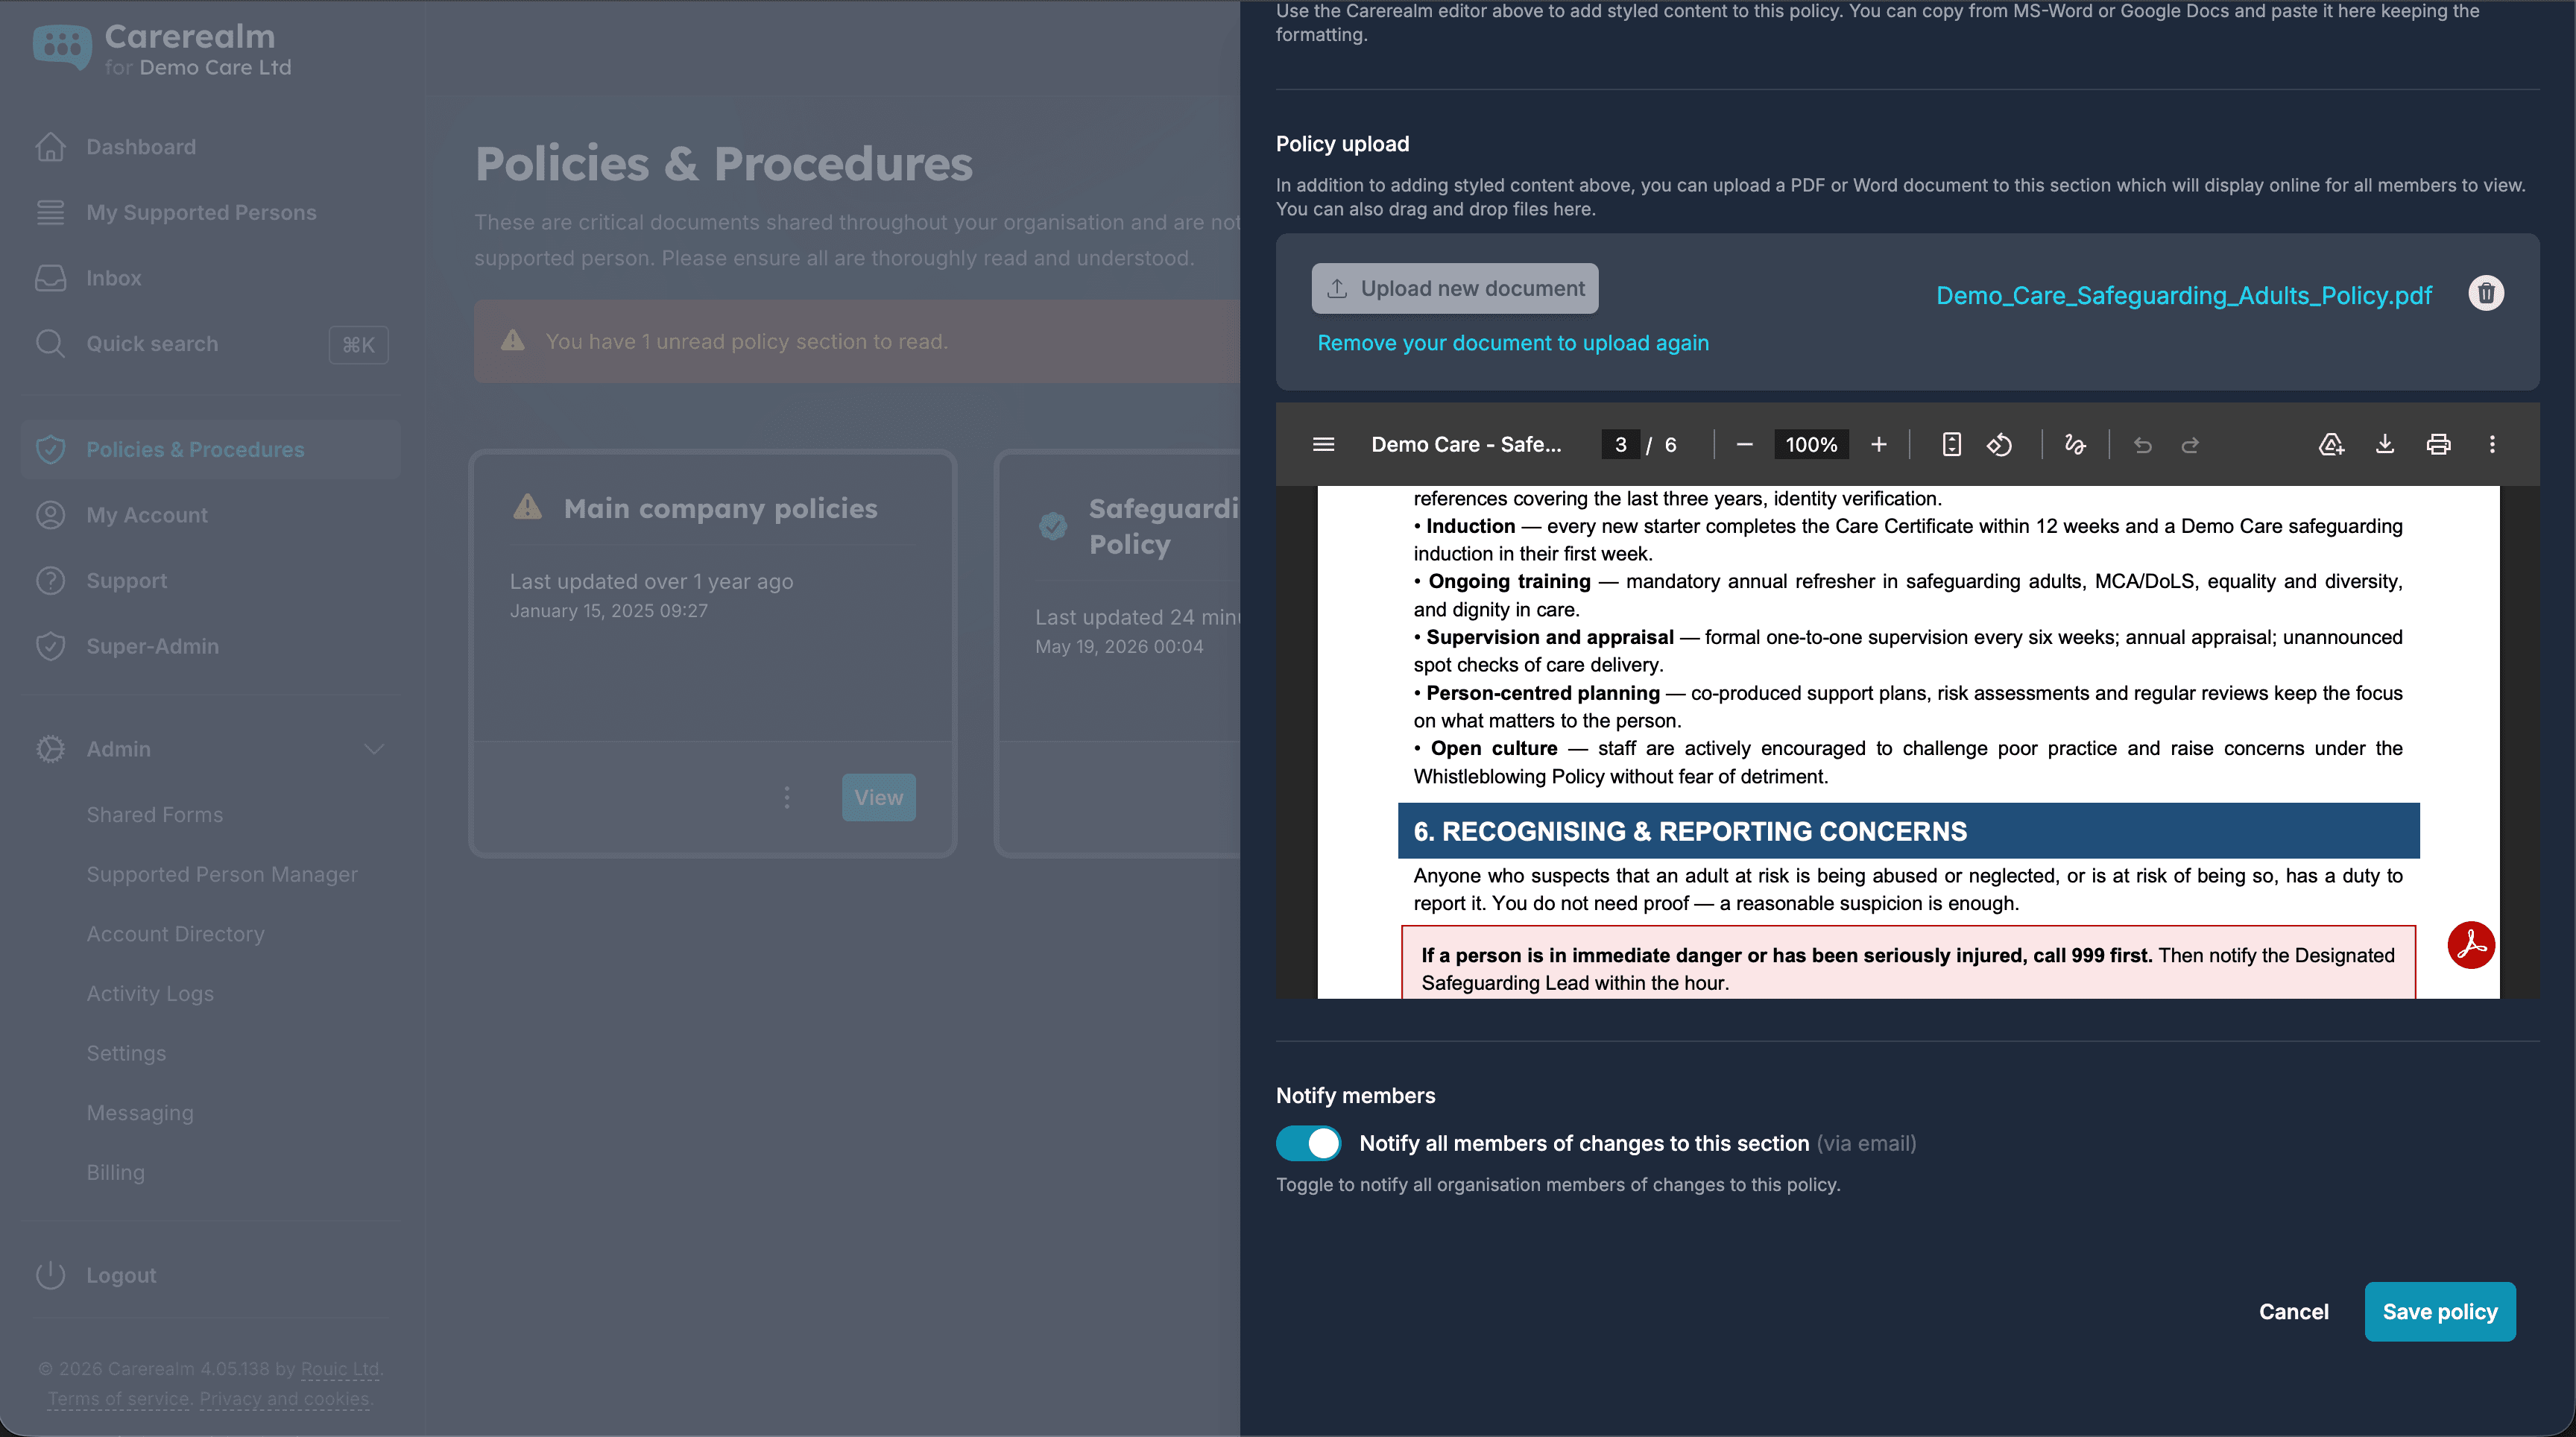Image resolution: width=2576 pixels, height=1437 pixels.
Task: Go to Shared Forms admin page
Action: 155,814
